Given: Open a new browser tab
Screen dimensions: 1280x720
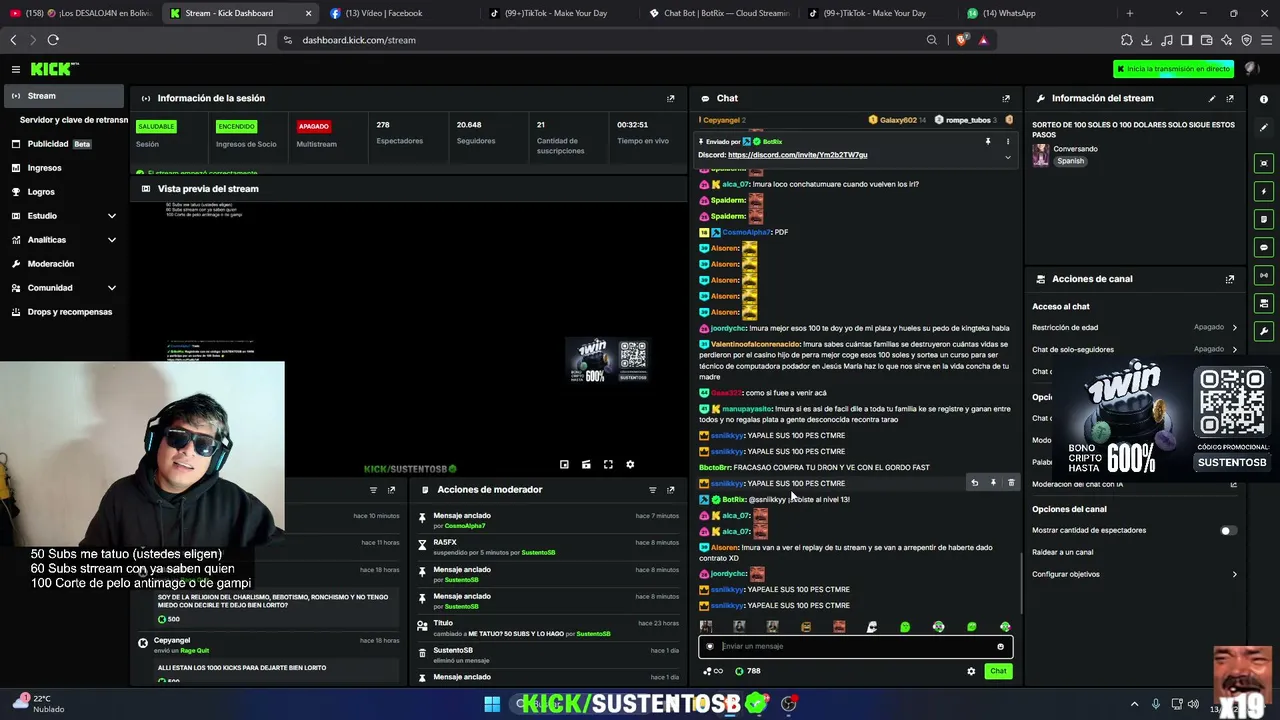Looking at the screenshot, I should click(1130, 13).
